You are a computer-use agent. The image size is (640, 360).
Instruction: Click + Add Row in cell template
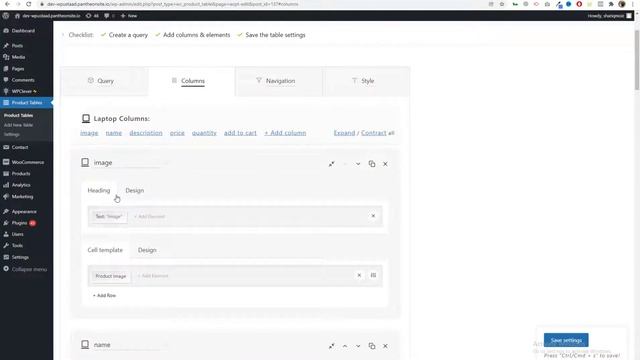[x=104, y=296]
